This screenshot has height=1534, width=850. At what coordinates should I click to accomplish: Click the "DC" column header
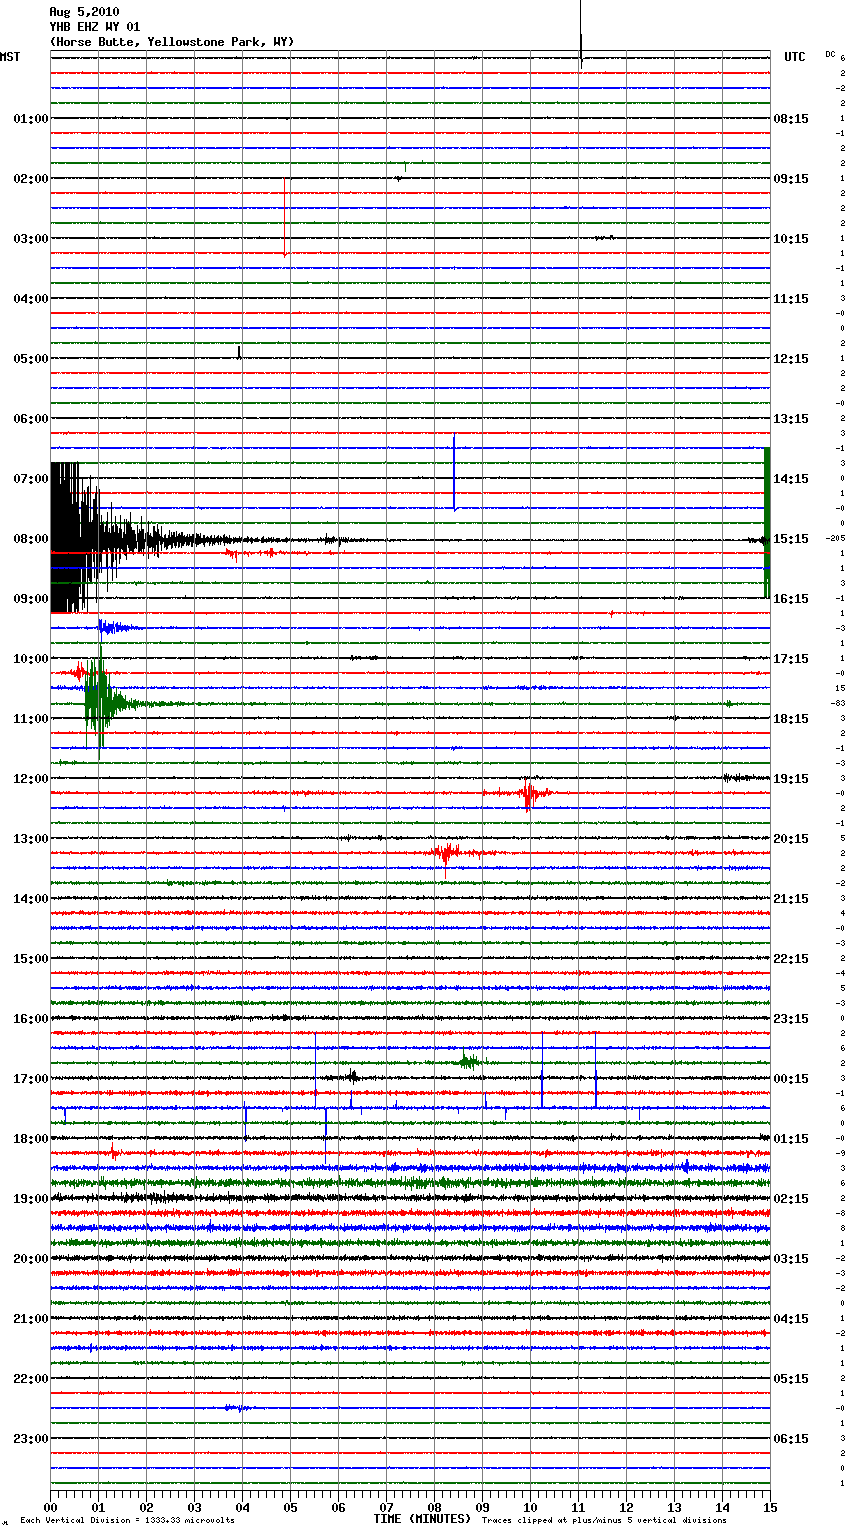pos(830,54)
